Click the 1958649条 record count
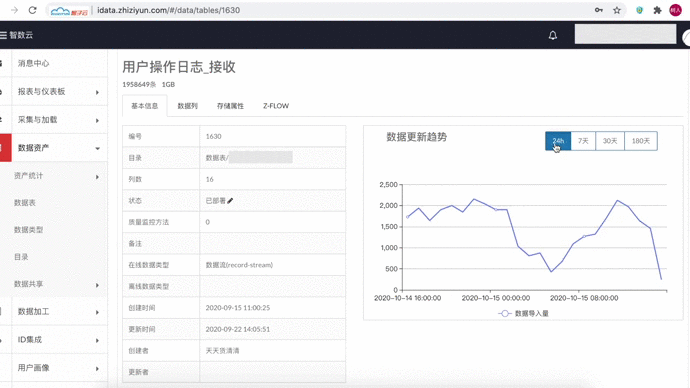 click(139, 84)
